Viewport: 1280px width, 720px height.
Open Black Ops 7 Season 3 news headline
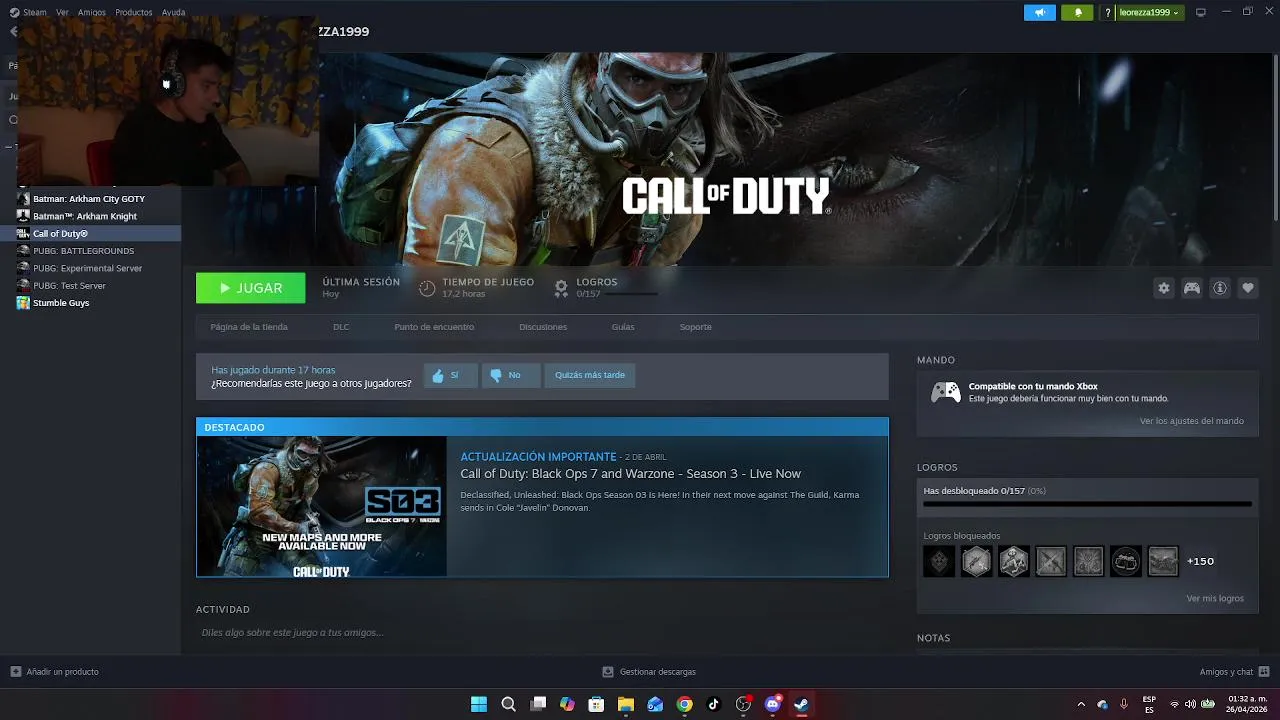[x=630, y=474]
